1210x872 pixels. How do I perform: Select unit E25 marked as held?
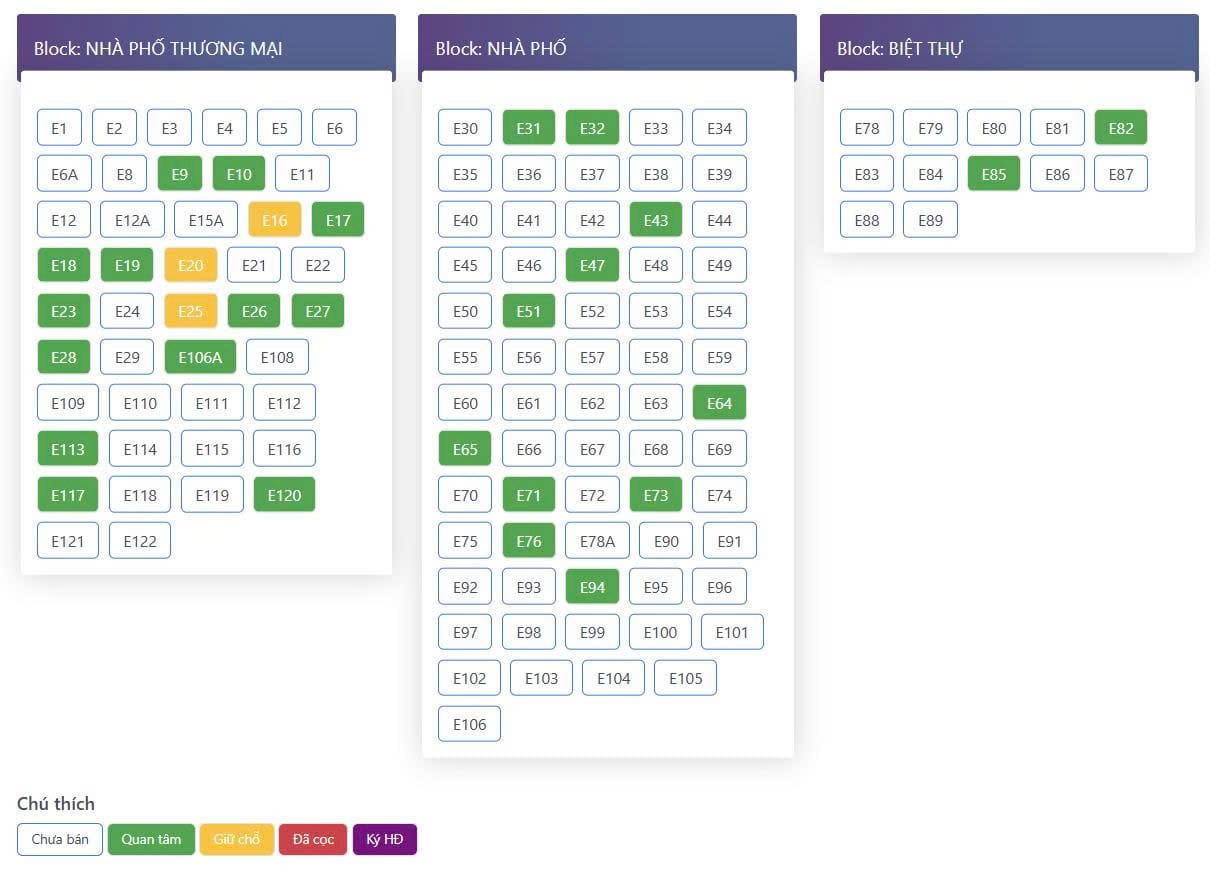(190, 311)
